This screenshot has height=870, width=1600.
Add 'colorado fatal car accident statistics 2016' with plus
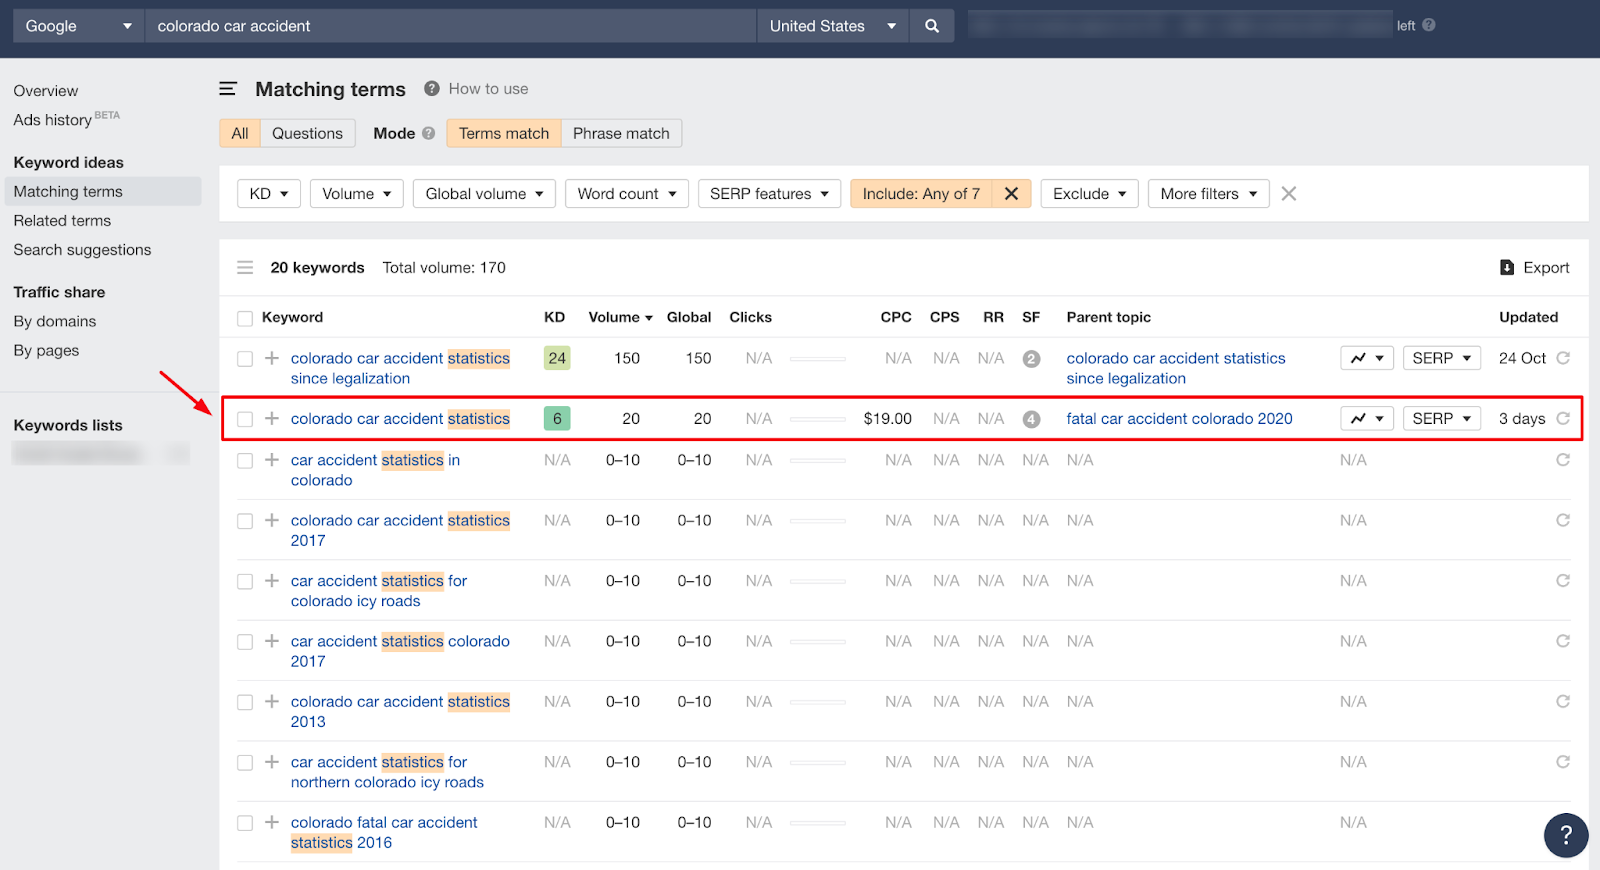point(272,822)
